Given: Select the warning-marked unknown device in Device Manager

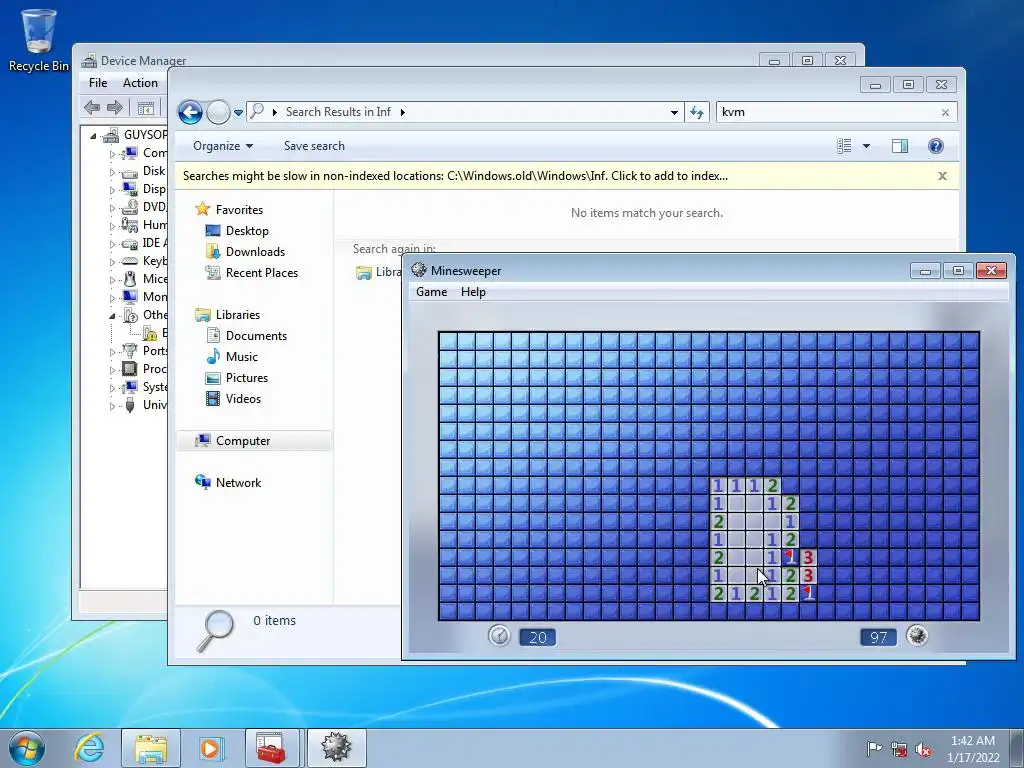Looking at the screenshot, I should [154, 333].
